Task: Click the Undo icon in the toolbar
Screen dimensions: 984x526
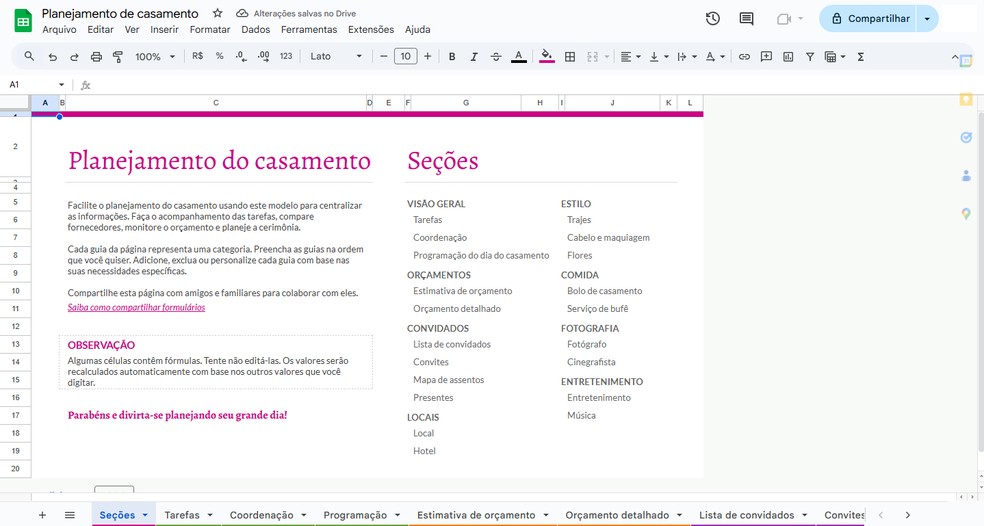Action: (x=52, y=57)
